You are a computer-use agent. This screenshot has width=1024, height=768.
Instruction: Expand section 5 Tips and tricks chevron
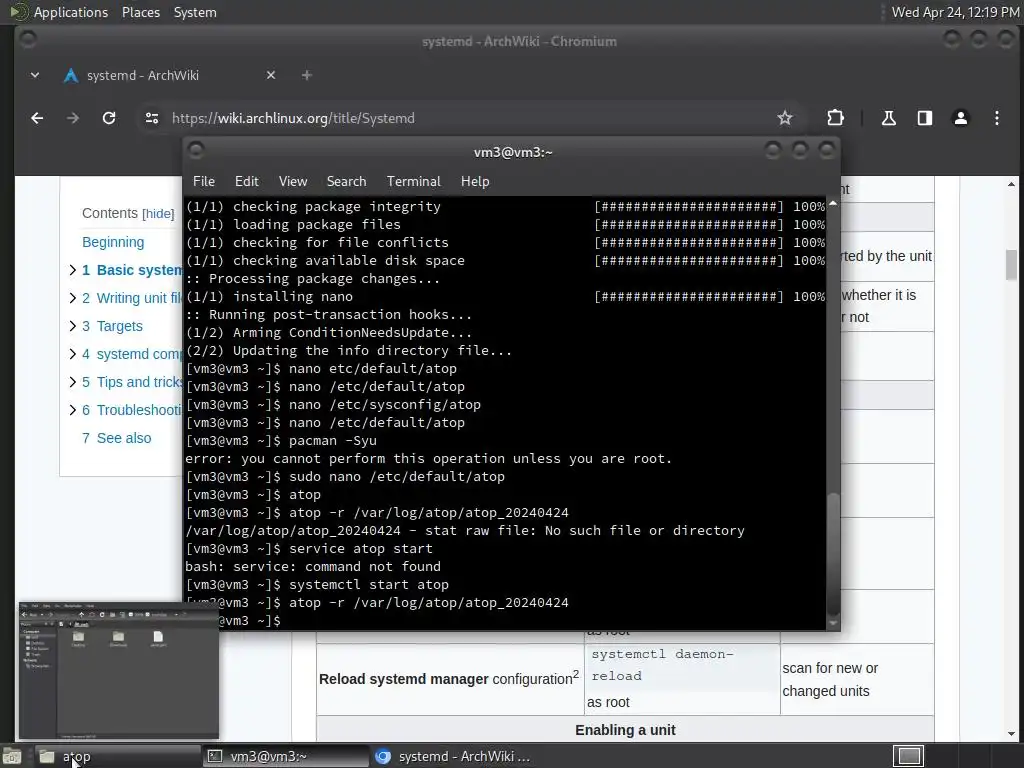pos(72,382)
